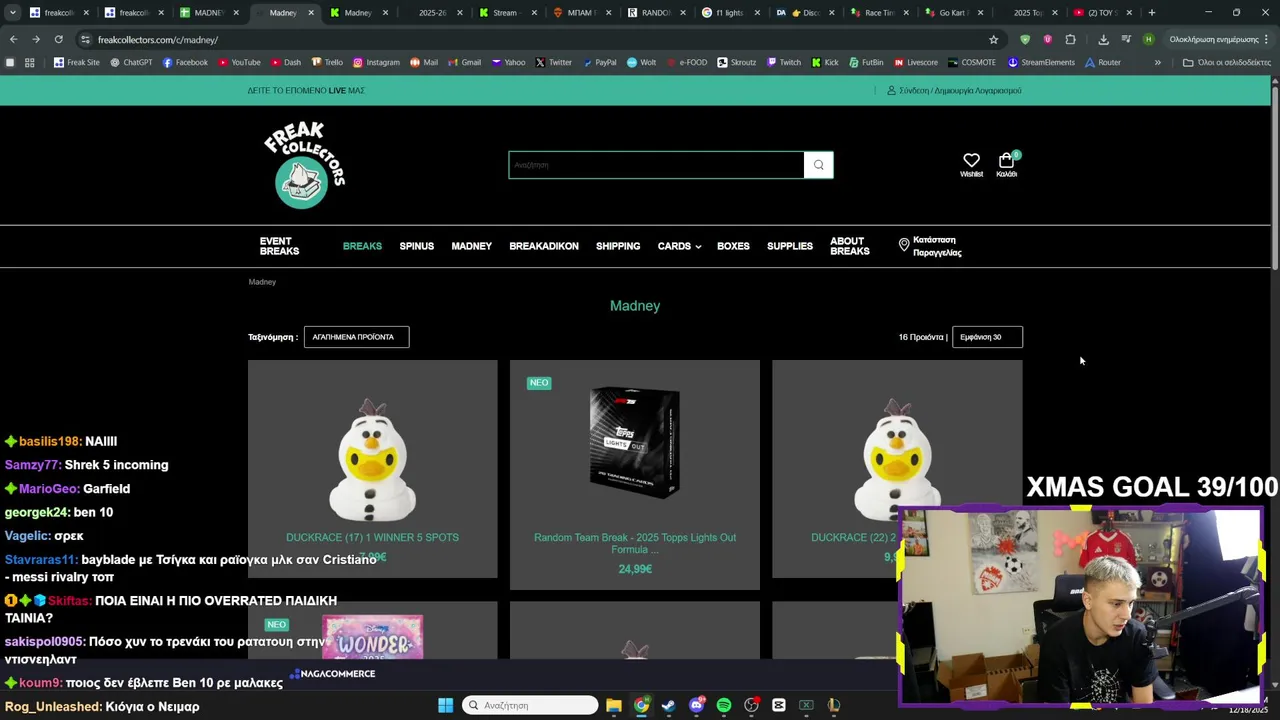1280x720 pixels.
Task: Click the Windows taskbar search box
Action: click(x=531, y=705)
